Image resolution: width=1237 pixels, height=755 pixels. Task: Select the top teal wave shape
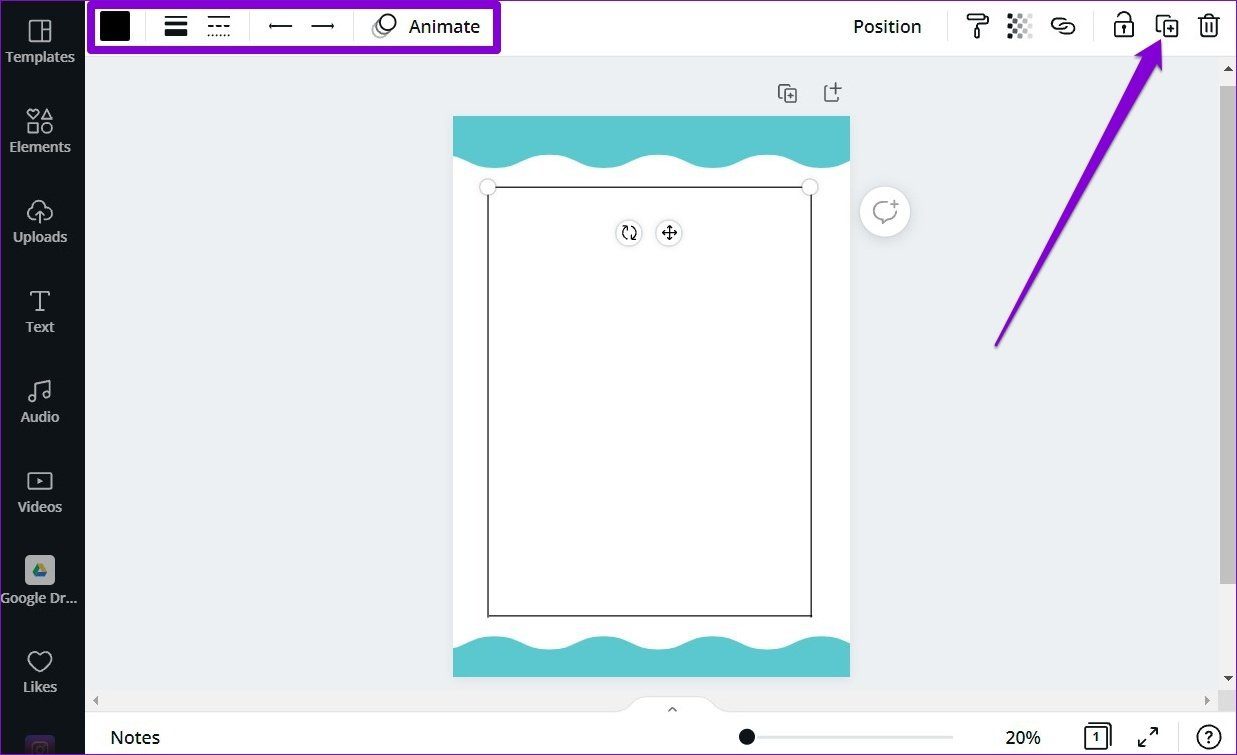tap(651, 140)
